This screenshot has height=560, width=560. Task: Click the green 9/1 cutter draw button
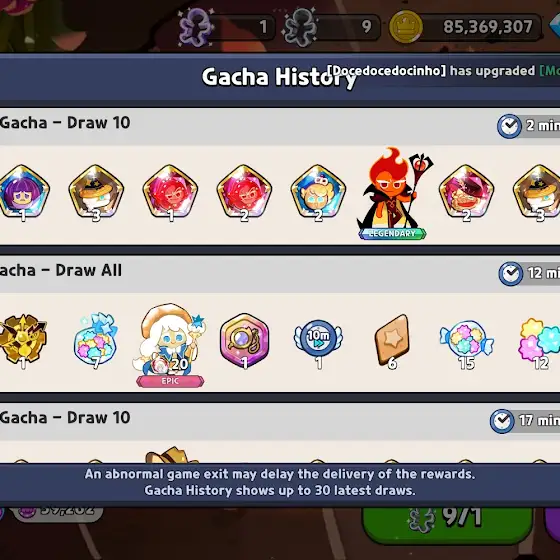click(x=448, y=521)
